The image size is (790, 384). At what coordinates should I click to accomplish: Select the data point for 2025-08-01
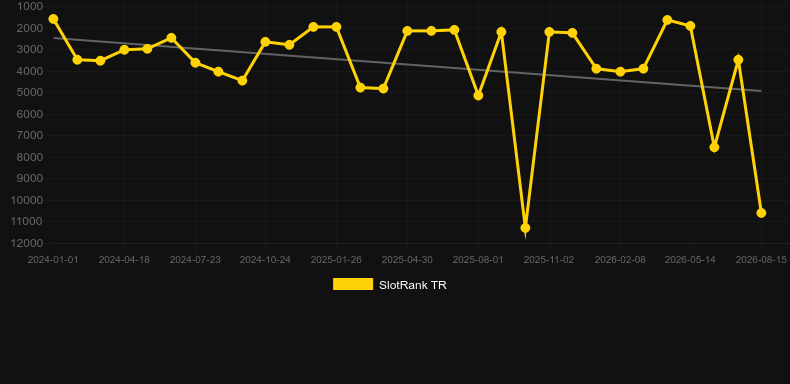click(478, 95)
